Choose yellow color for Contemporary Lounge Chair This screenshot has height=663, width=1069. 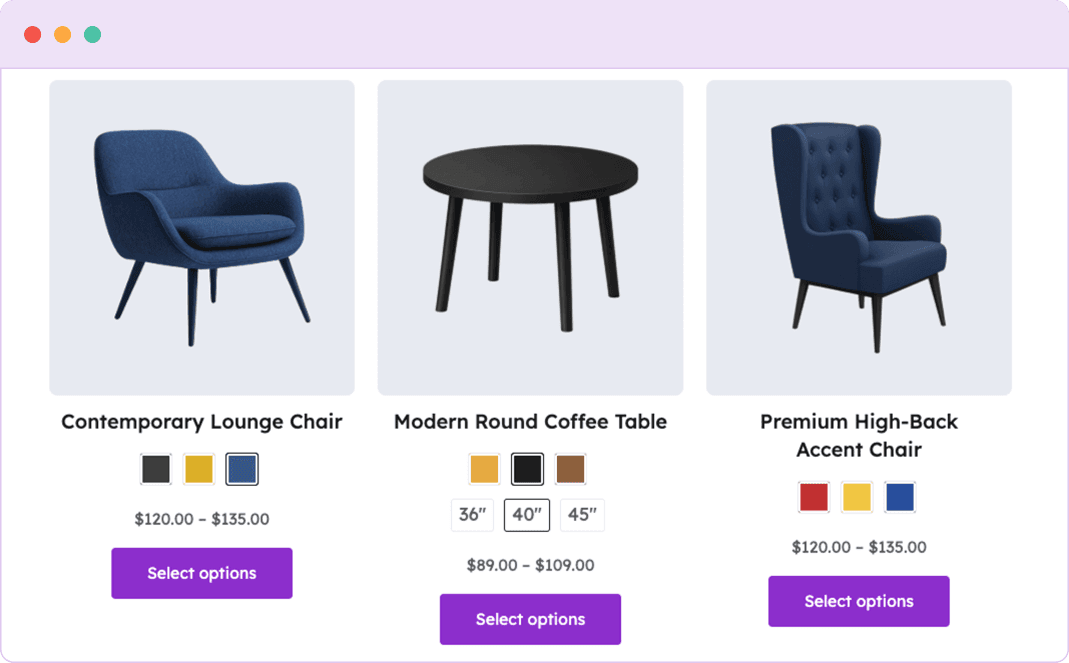tap(199, 469)
